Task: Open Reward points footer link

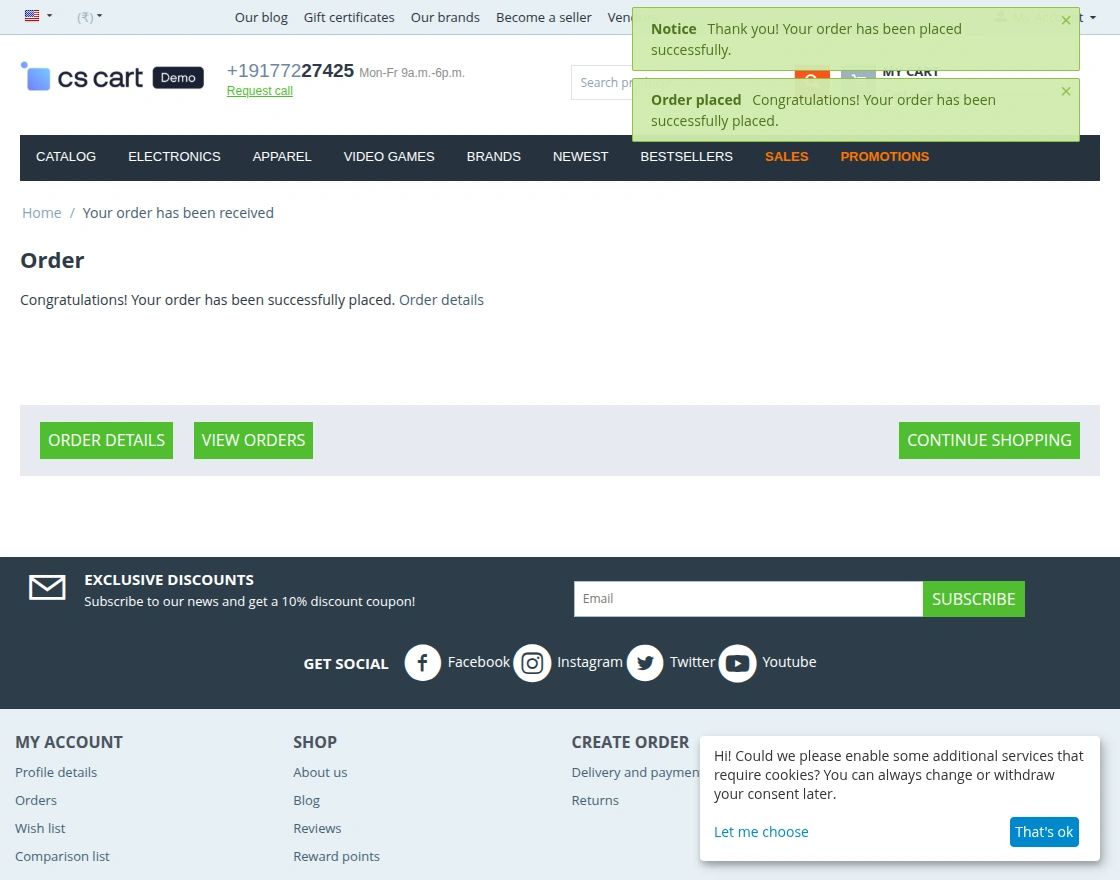Action: [336, 856]
